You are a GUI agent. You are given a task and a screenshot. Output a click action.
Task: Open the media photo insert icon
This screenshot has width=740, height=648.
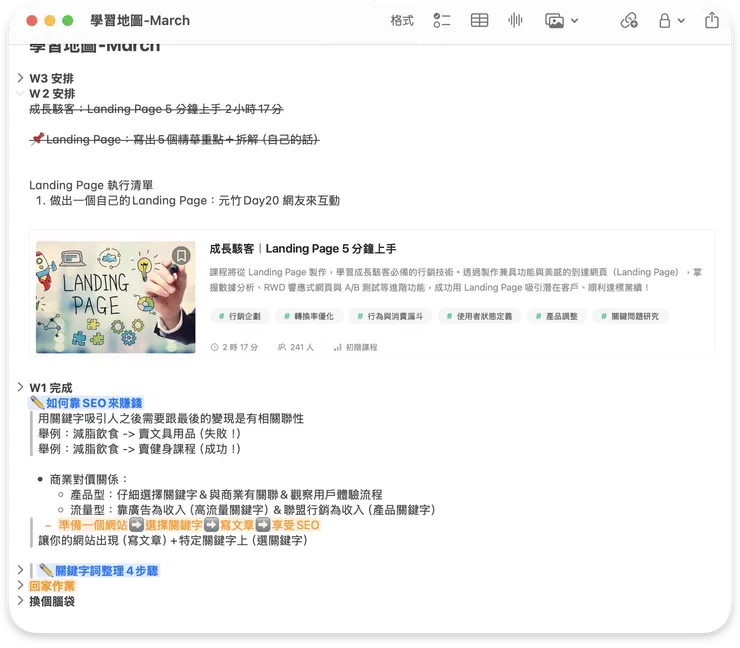click(555, 21)
